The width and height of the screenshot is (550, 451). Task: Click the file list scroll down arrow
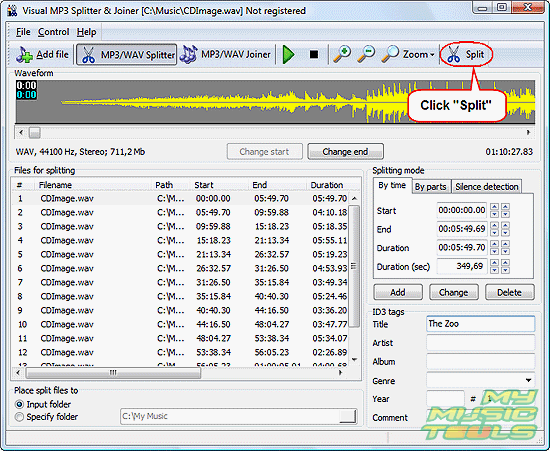(355, 359)
